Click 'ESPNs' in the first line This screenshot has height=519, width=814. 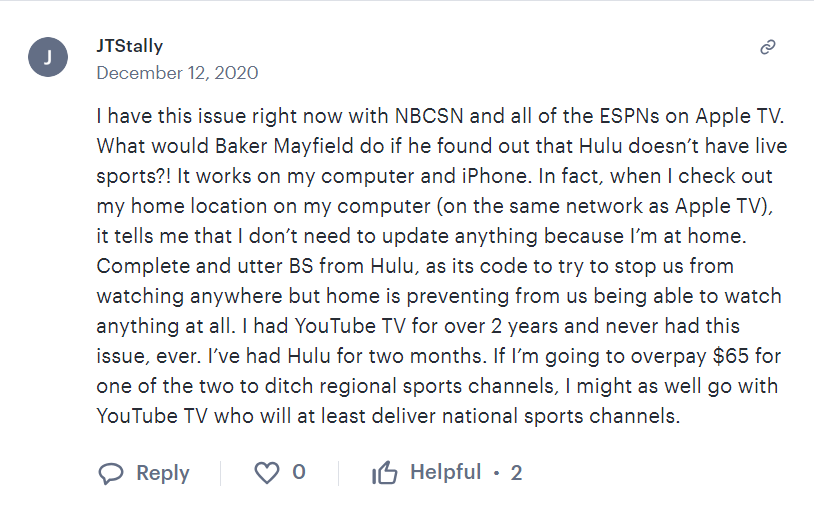tap(630, 116)
